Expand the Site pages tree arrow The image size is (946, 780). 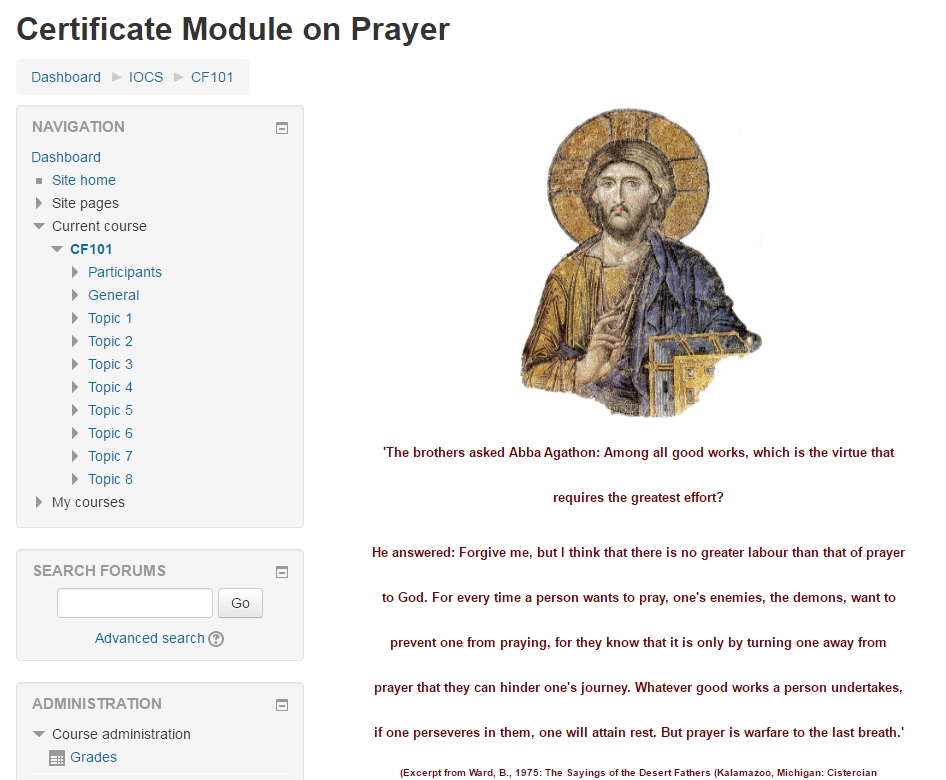pyautogui.click(x=39, y=203)
